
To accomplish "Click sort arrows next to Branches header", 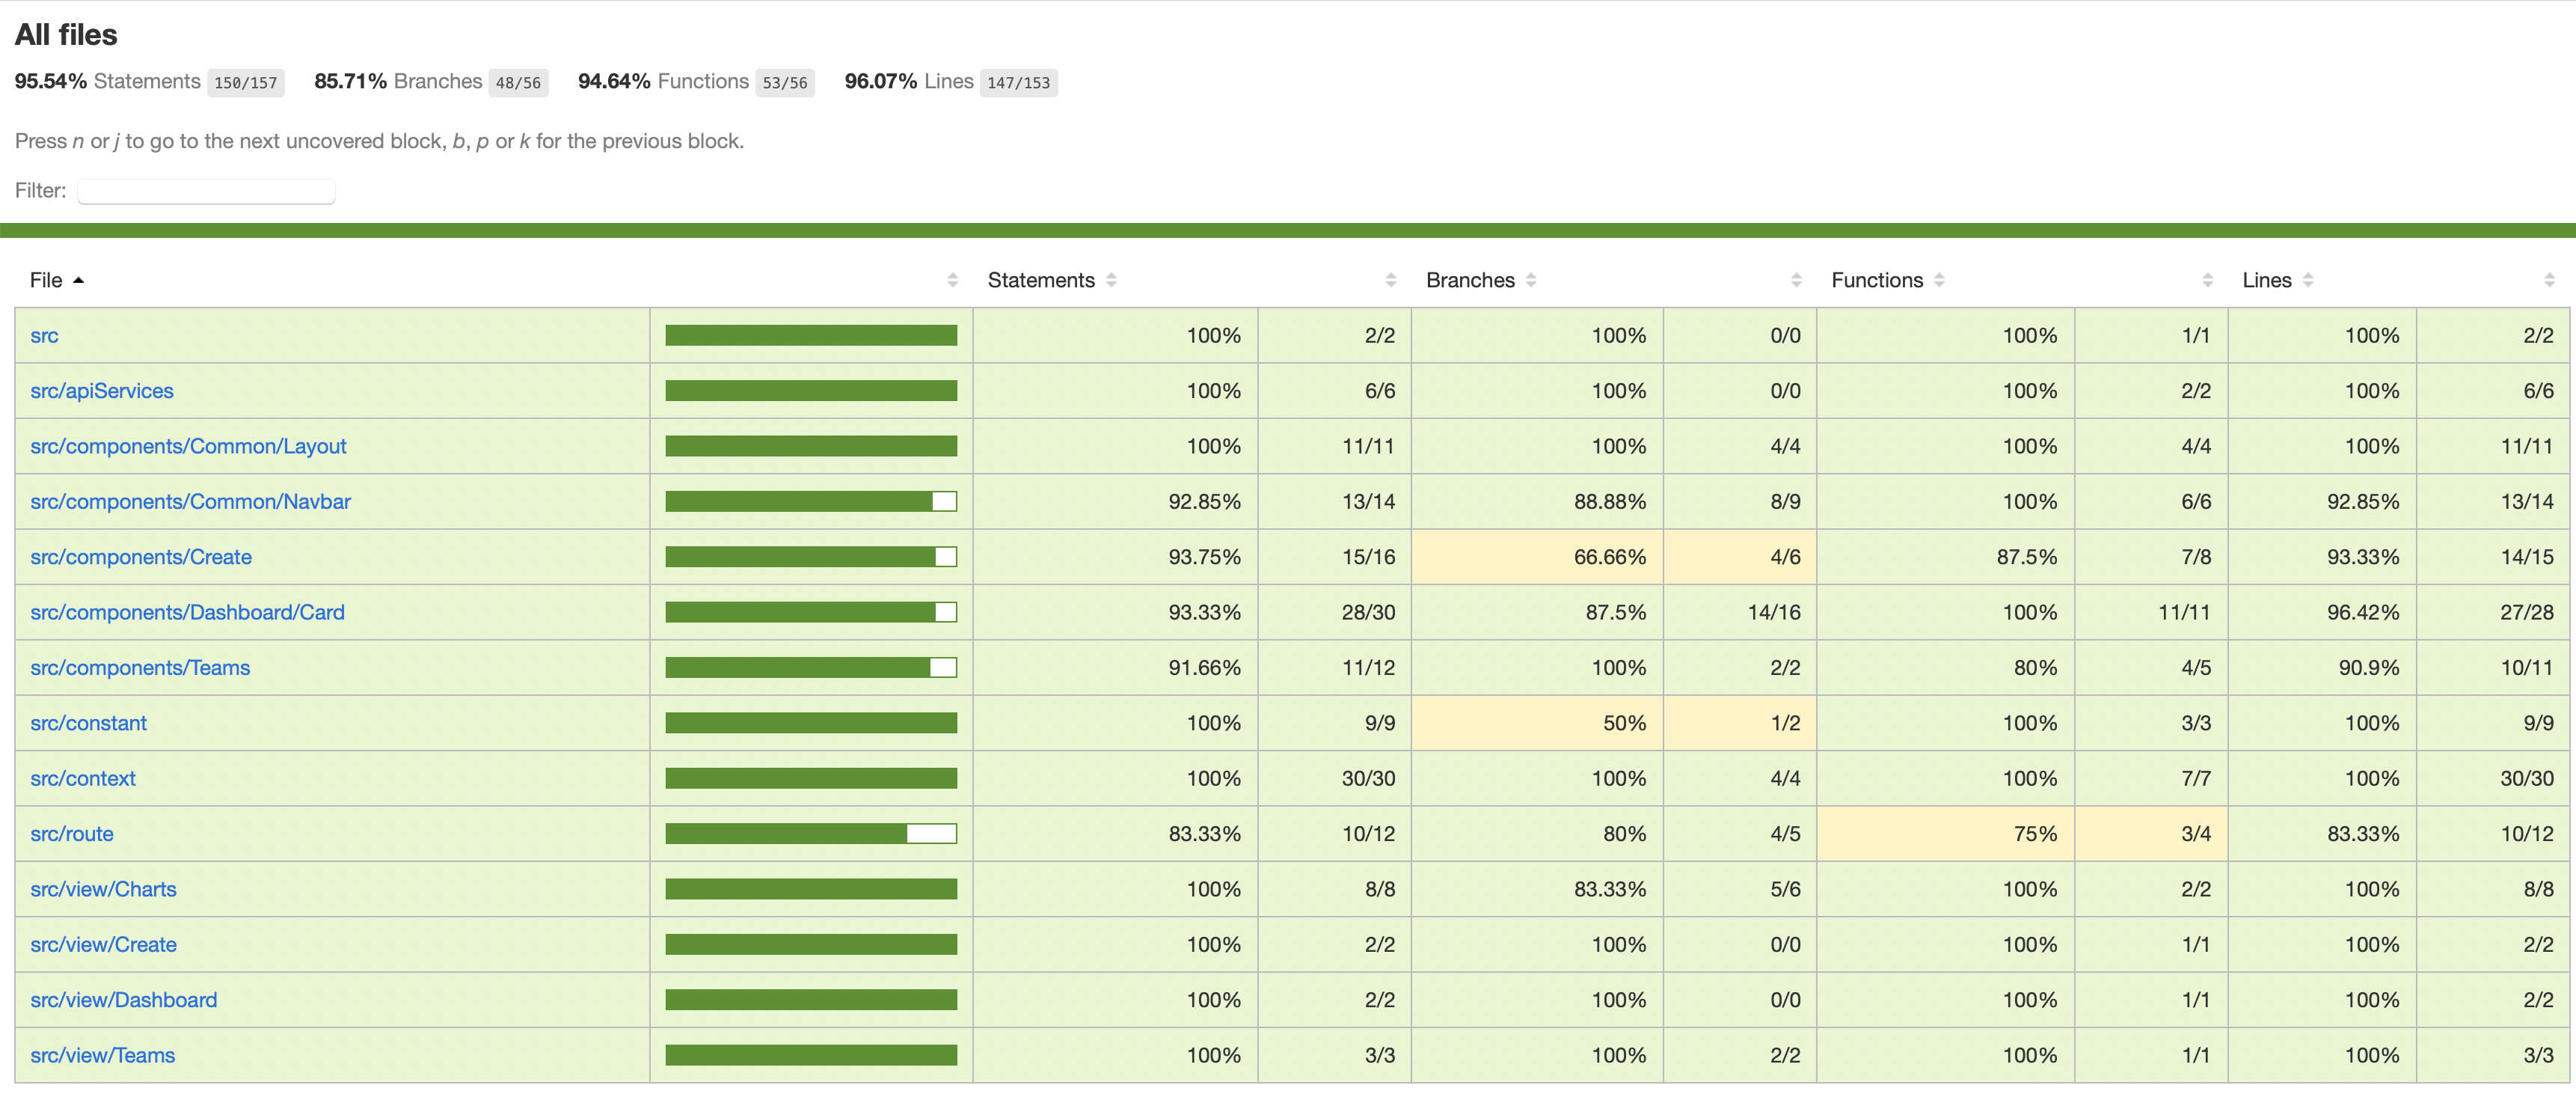I will tap(1531, 281).
